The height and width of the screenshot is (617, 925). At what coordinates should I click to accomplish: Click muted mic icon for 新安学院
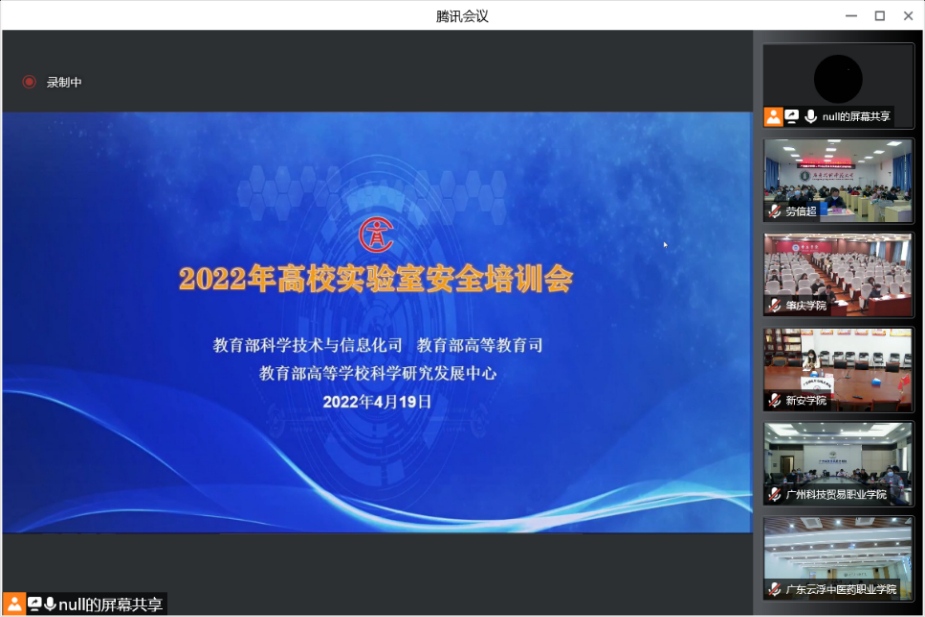click(774, 400)
